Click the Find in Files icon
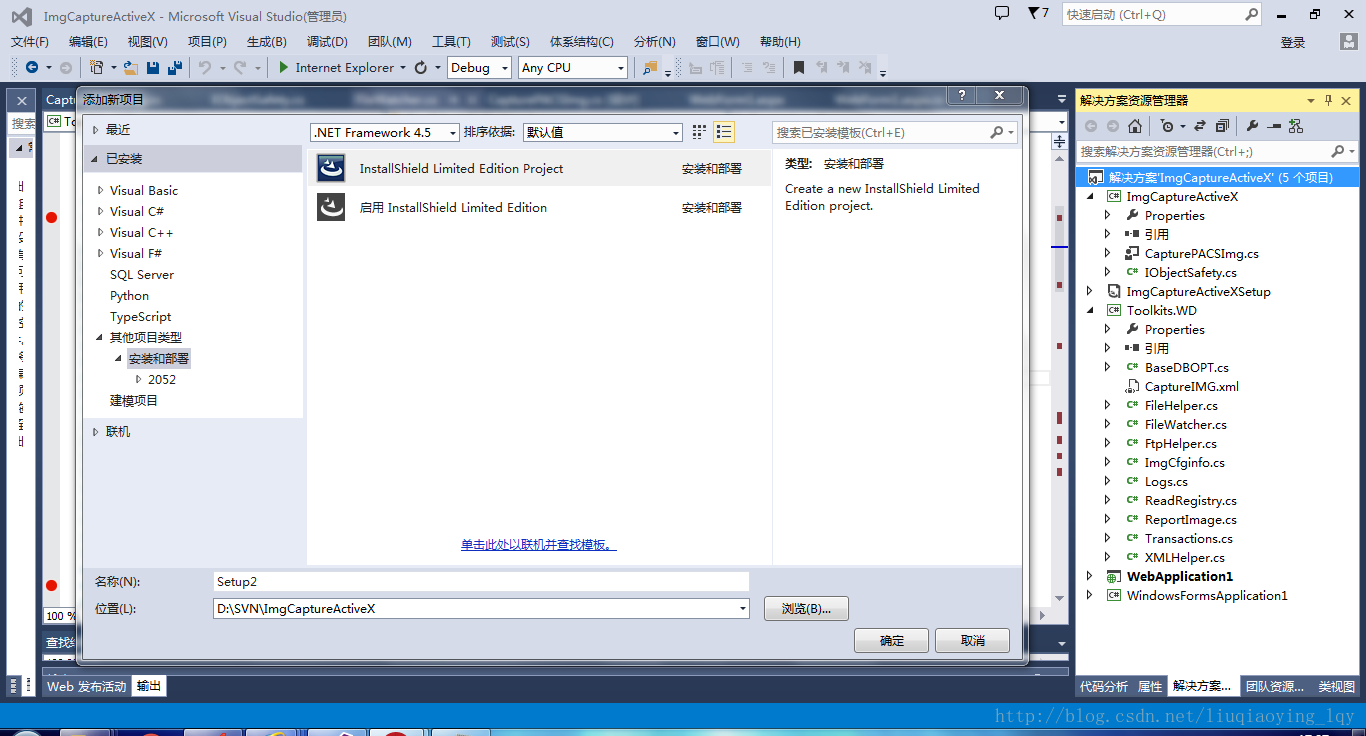Image resolution: width=1366 pixels, height=736 pixels. click(651, 67)
